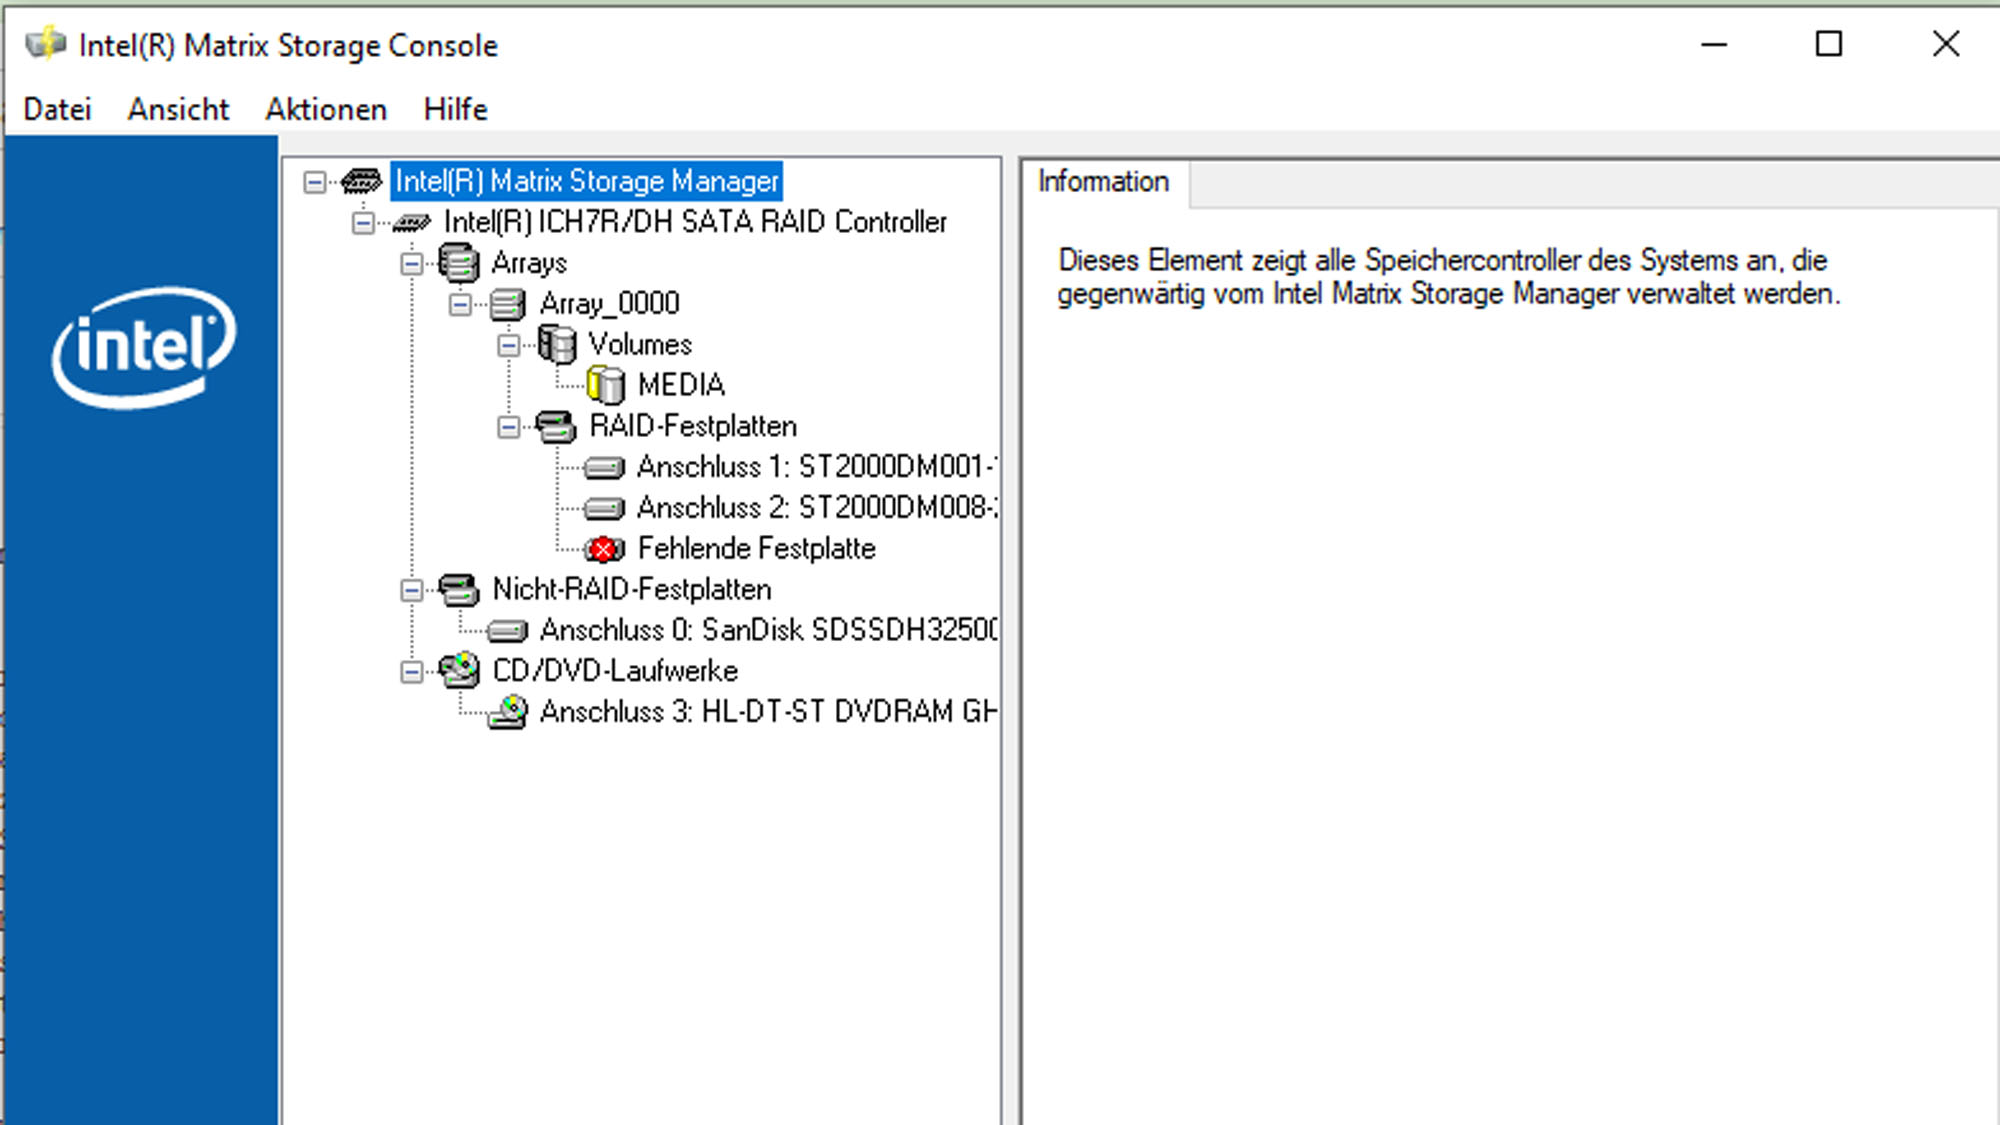Collapse the Nicht-RAID-Festplatten node

click(x=411, y=590)
